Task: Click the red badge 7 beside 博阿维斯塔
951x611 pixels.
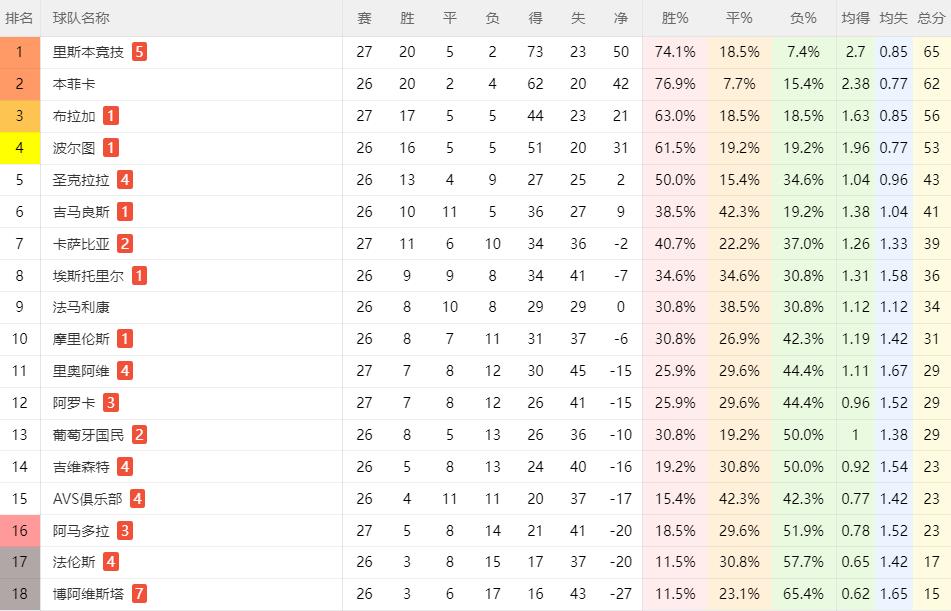Action: click(139, 594)
